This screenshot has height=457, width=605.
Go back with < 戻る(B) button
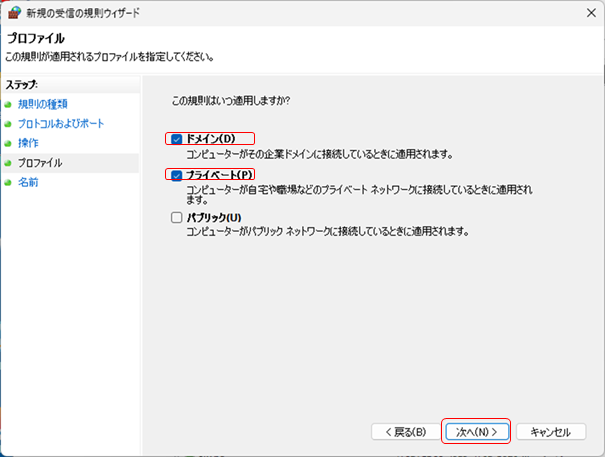point(404,432)
